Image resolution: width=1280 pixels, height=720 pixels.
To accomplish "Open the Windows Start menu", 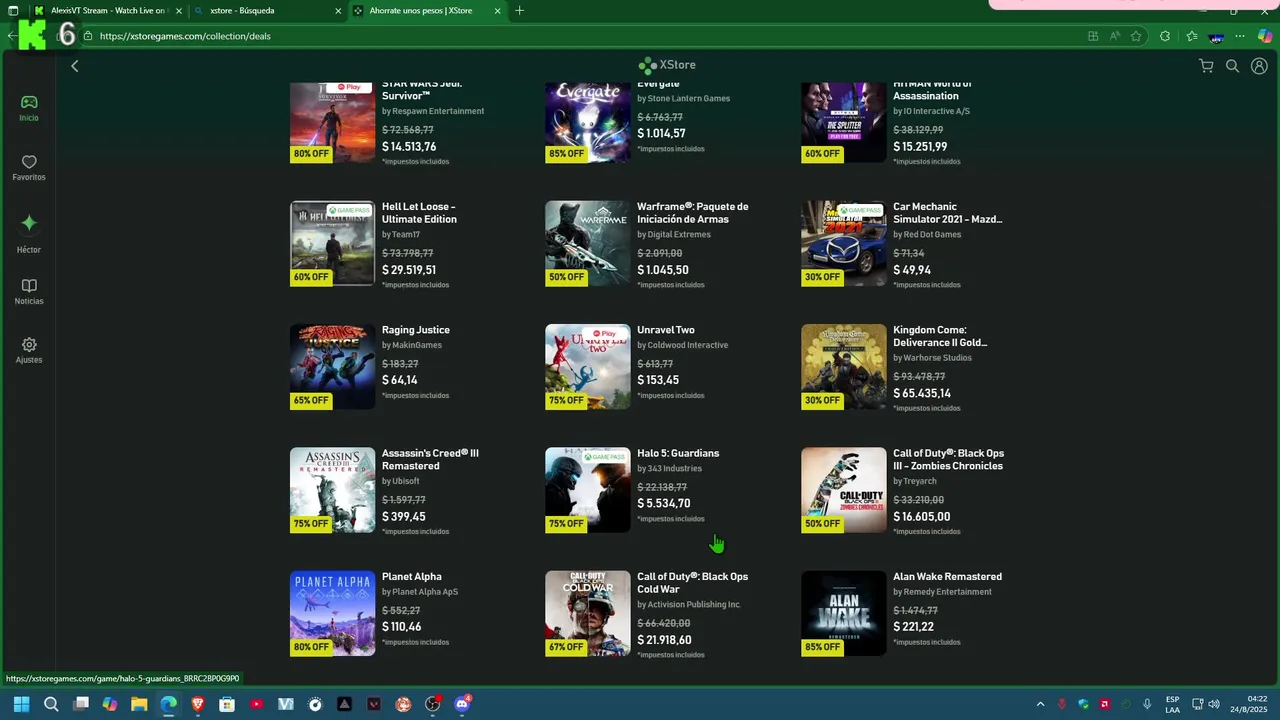I will (21, 704).
